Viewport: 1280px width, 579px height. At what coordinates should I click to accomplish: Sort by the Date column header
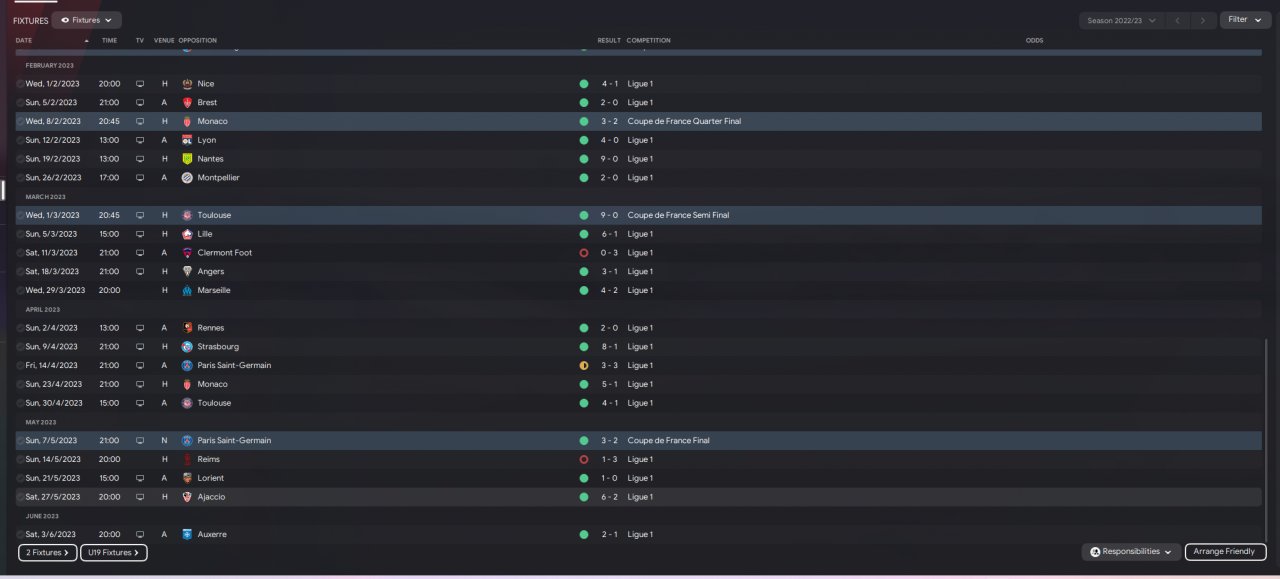pos(24,40)
